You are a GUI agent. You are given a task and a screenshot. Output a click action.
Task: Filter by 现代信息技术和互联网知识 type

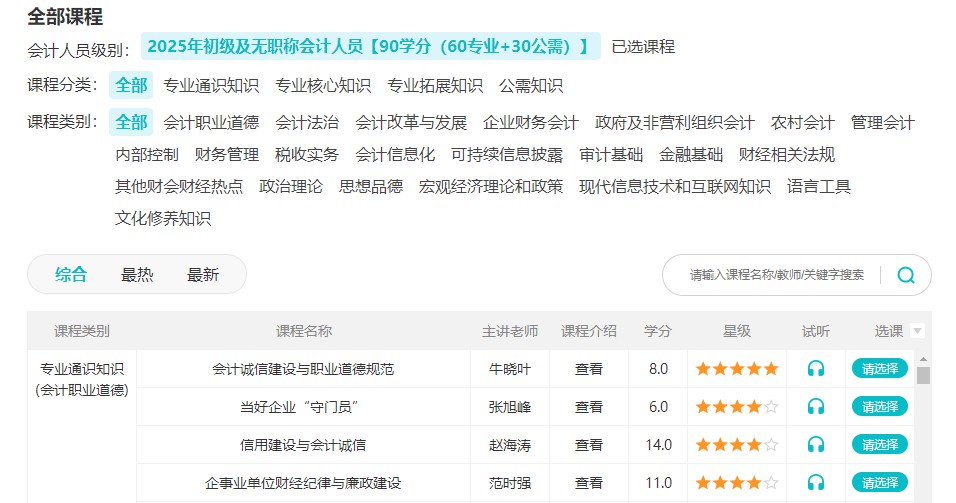(x=675, y=187)
